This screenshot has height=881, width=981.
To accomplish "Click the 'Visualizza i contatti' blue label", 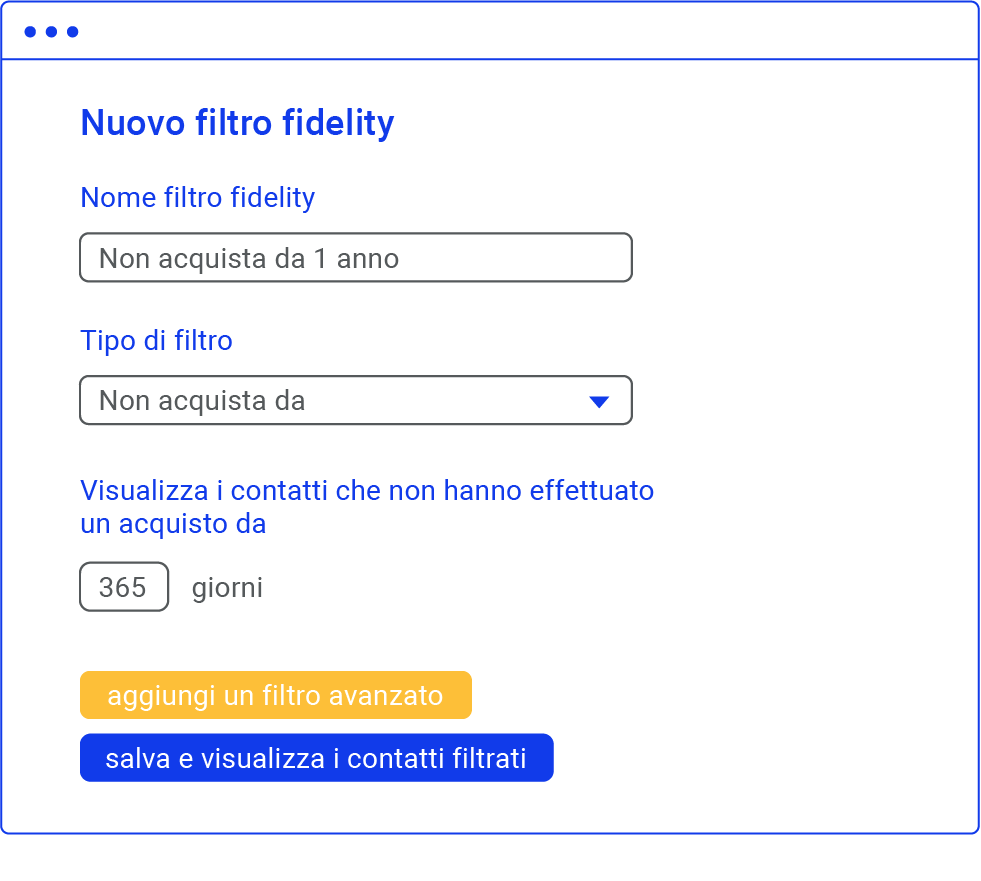I will click(368, 507).
